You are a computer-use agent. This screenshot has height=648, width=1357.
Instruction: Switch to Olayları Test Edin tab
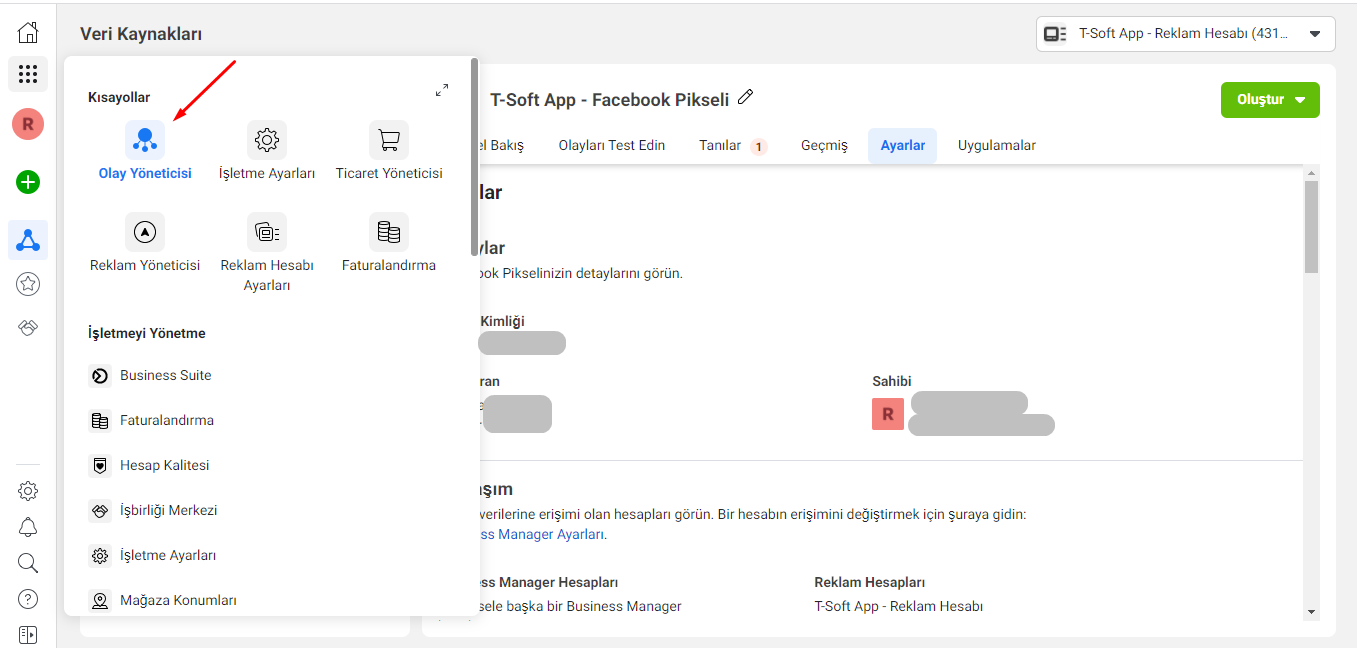point(612,146)
